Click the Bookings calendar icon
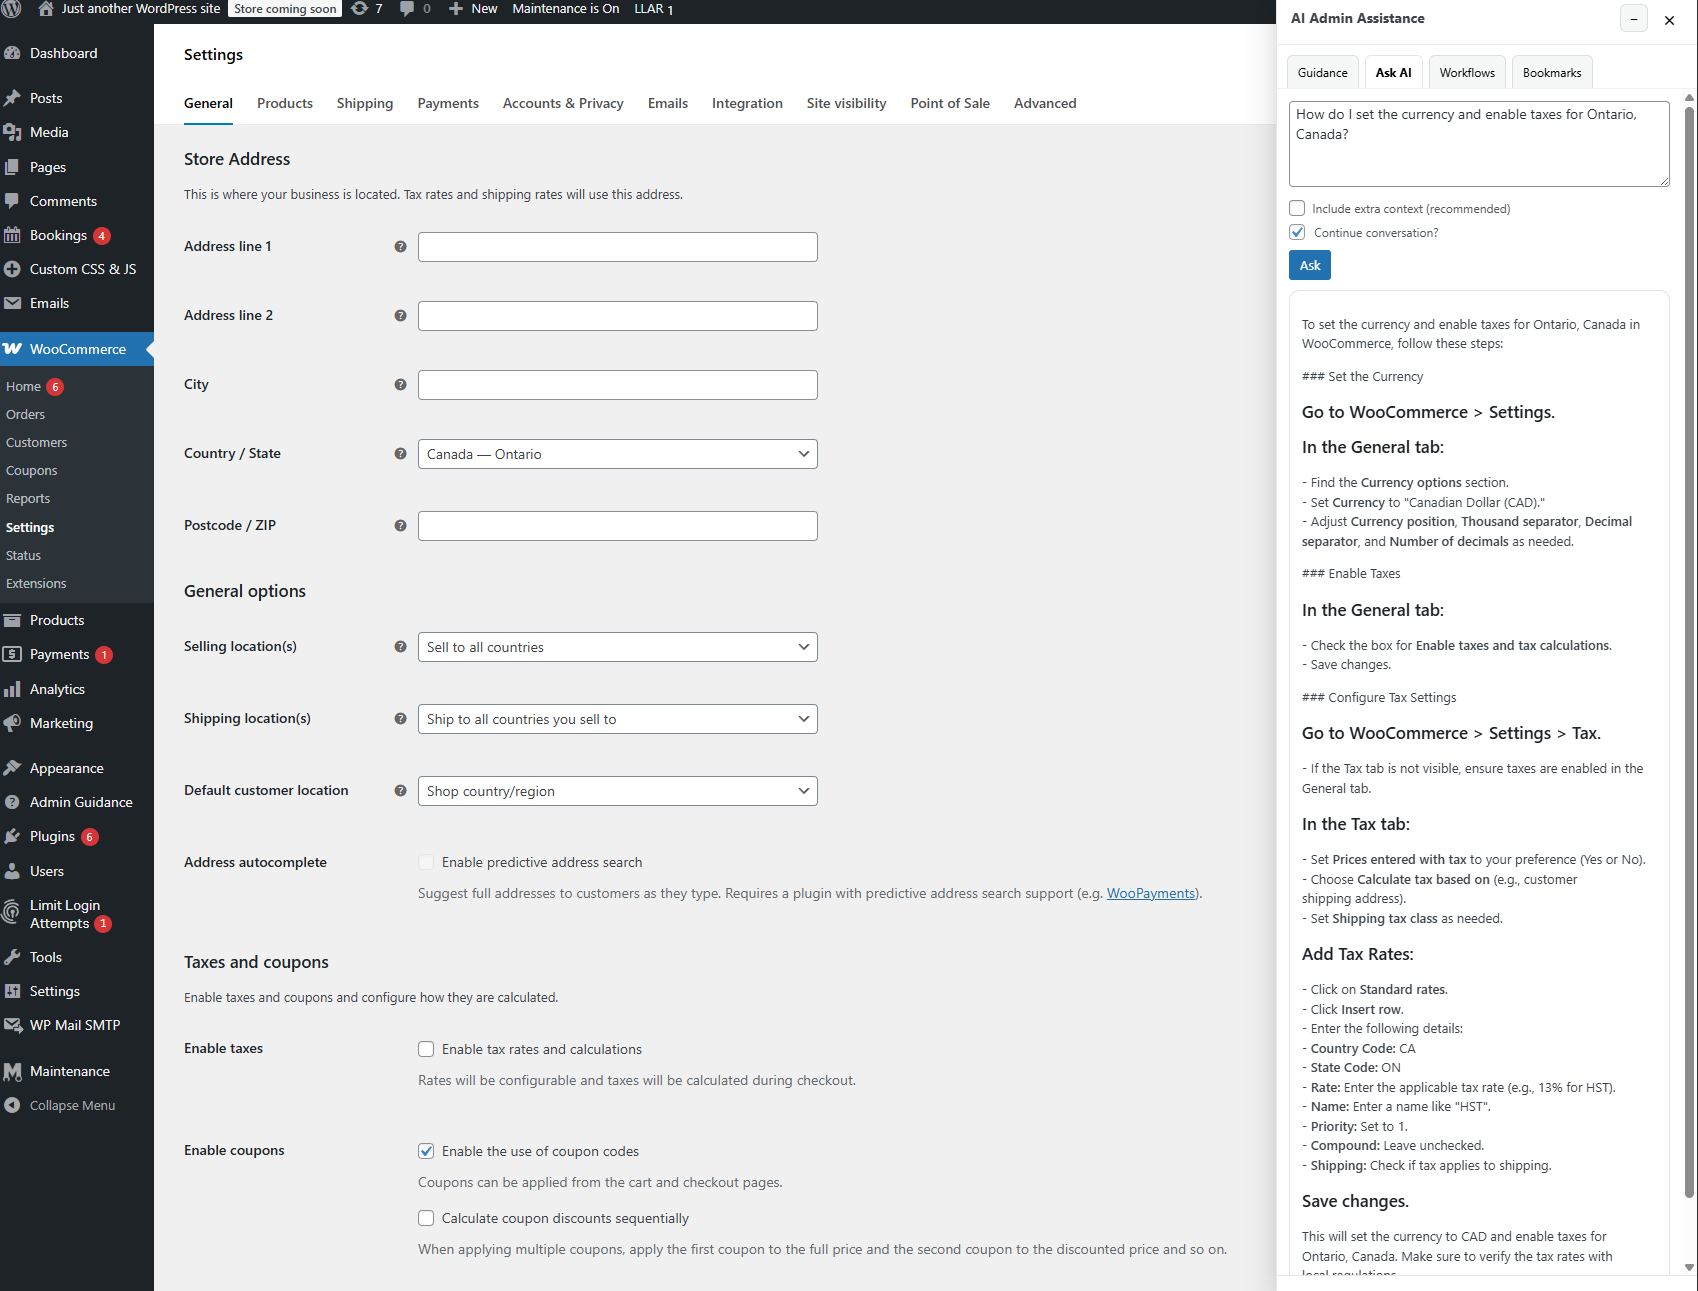The width and height of the screenshot is (1698, 1291). 12,235
